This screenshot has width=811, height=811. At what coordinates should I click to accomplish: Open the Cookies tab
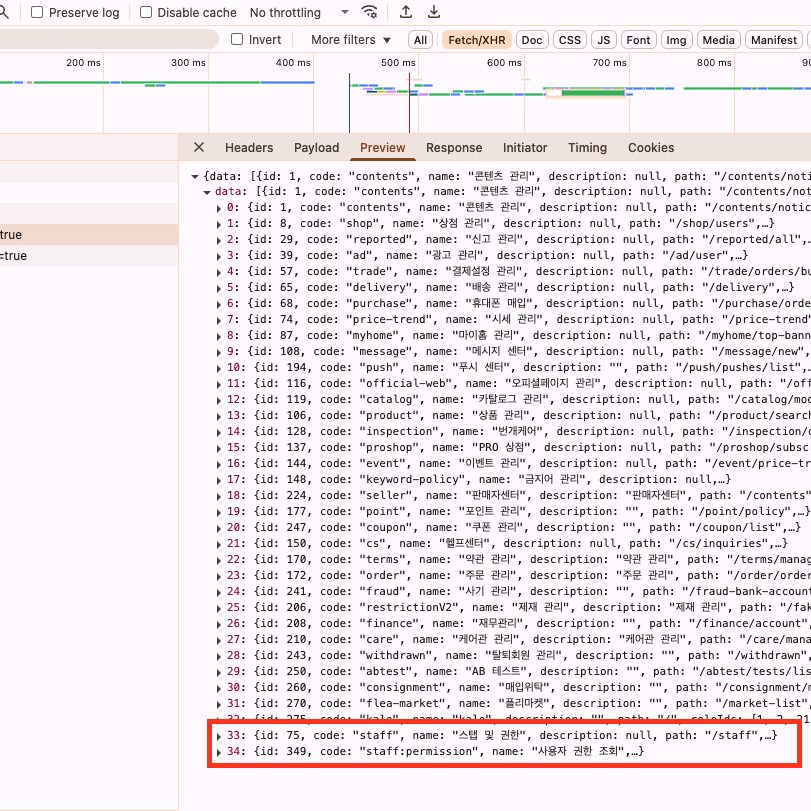click(x=651, y=148)
